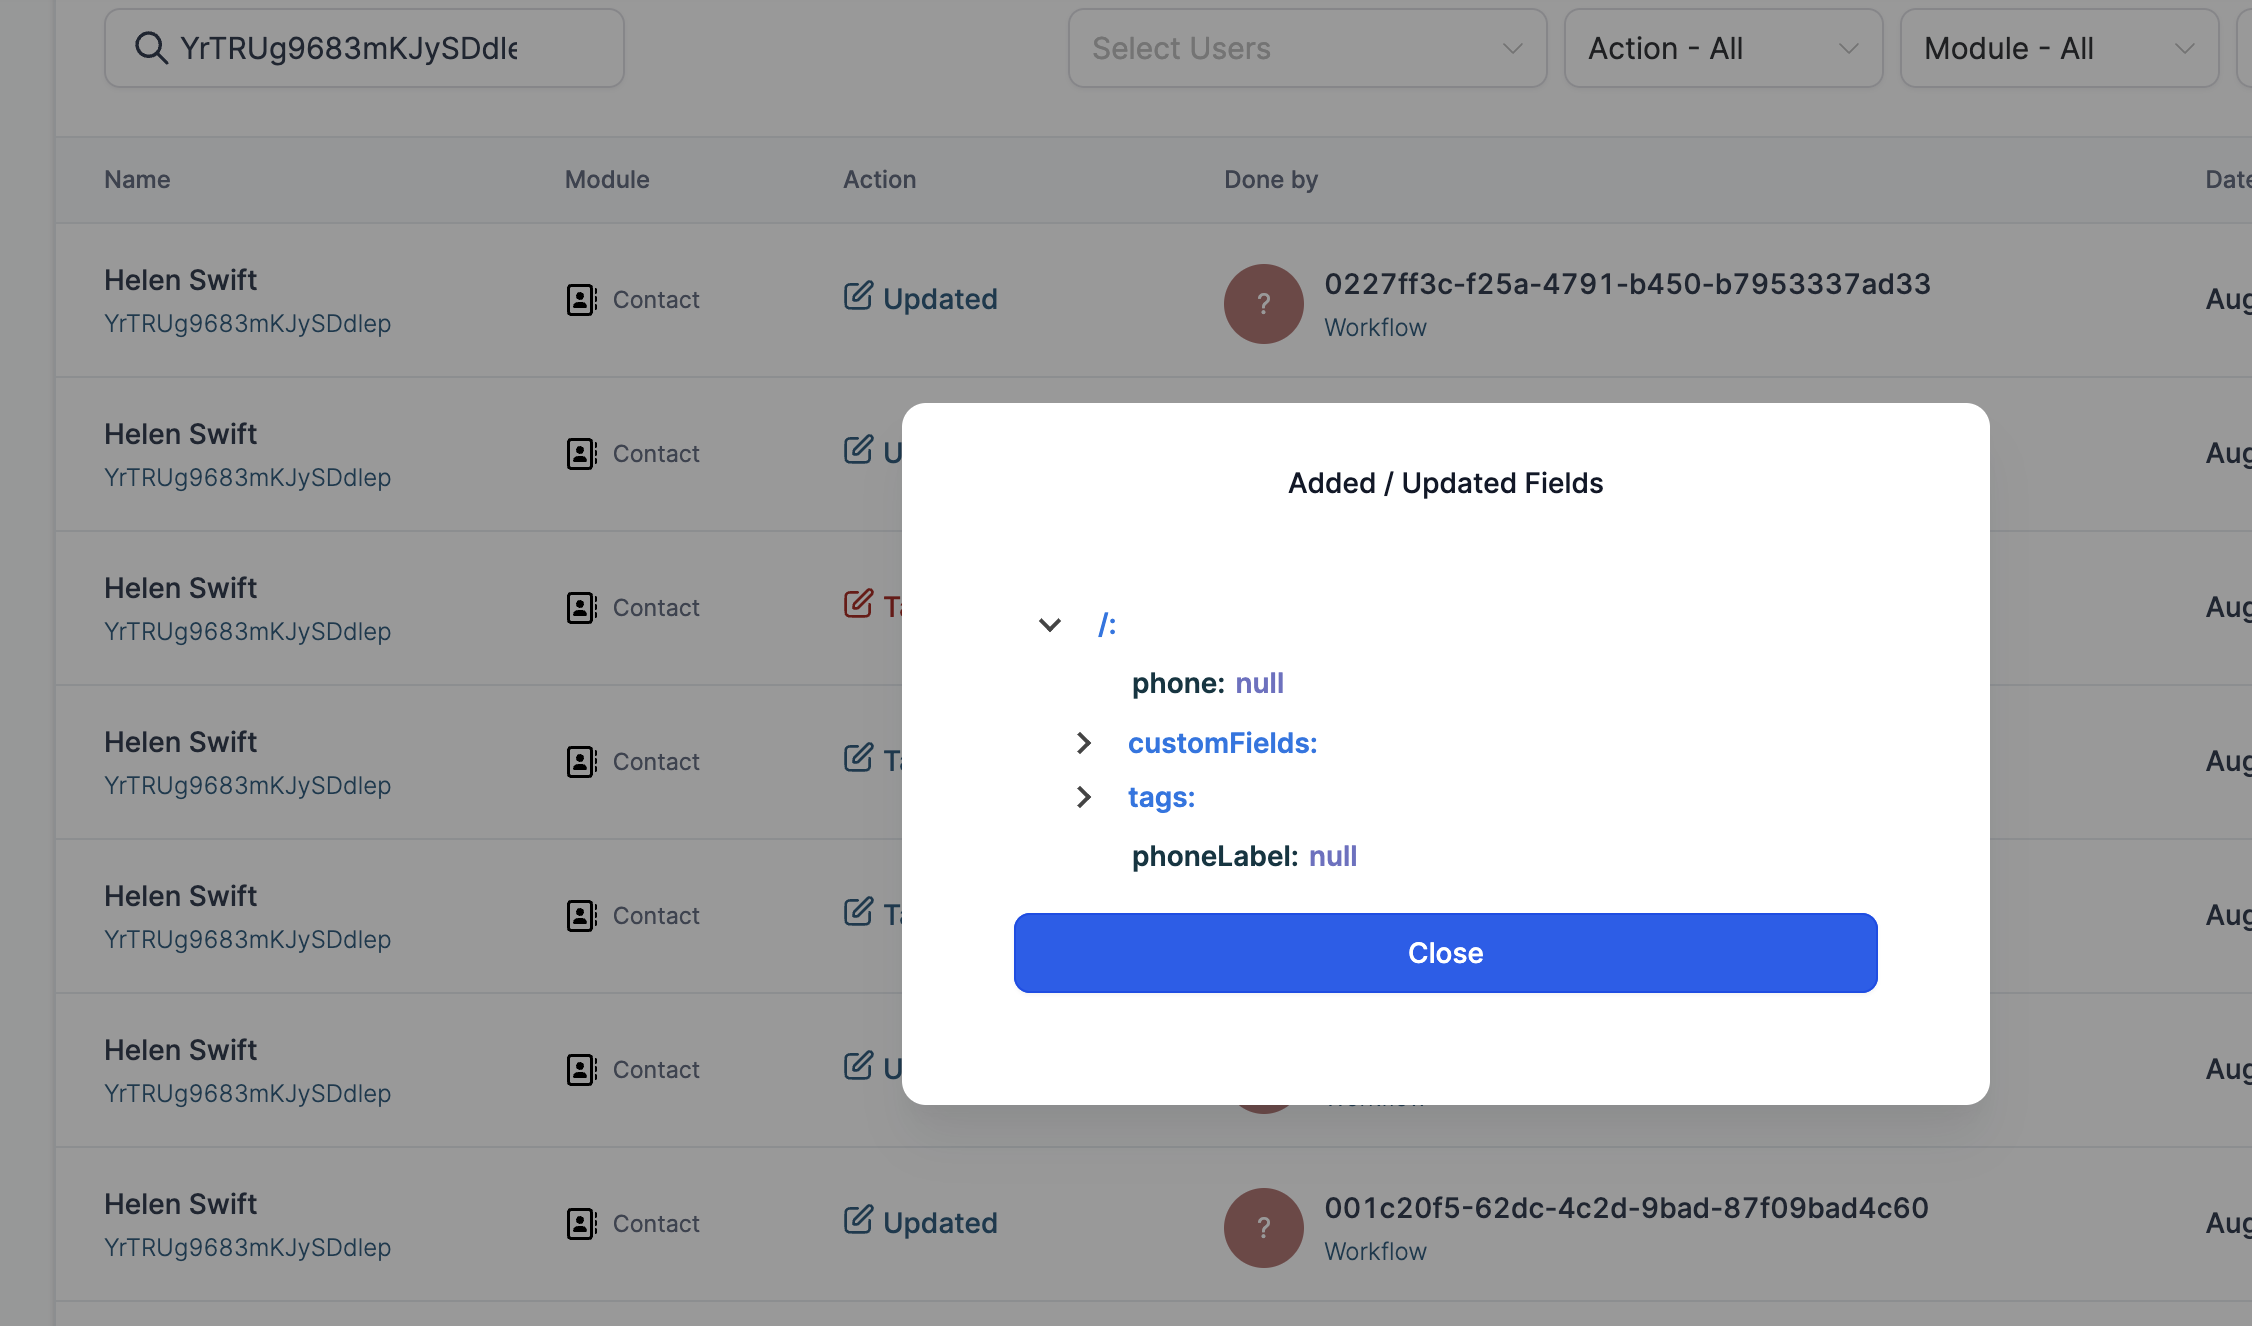The image size is (2252, 1326).
Task: Click the search input field
Action: point(364,48)
